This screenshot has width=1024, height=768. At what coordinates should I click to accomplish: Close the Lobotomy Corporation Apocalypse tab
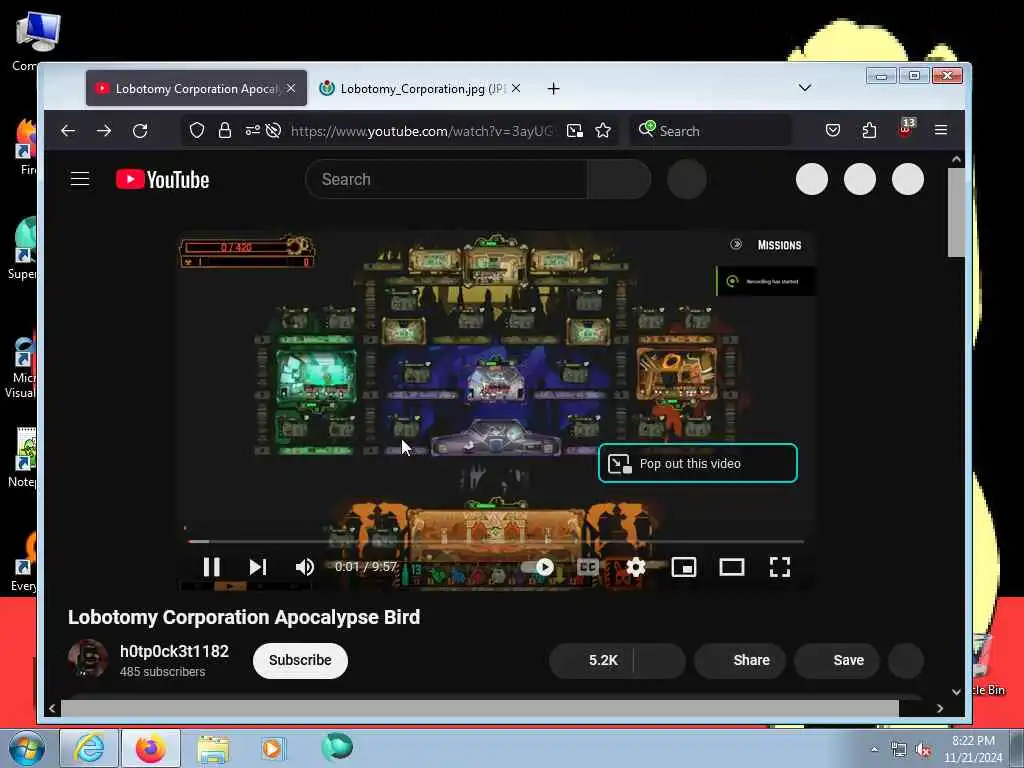[291, 88]
